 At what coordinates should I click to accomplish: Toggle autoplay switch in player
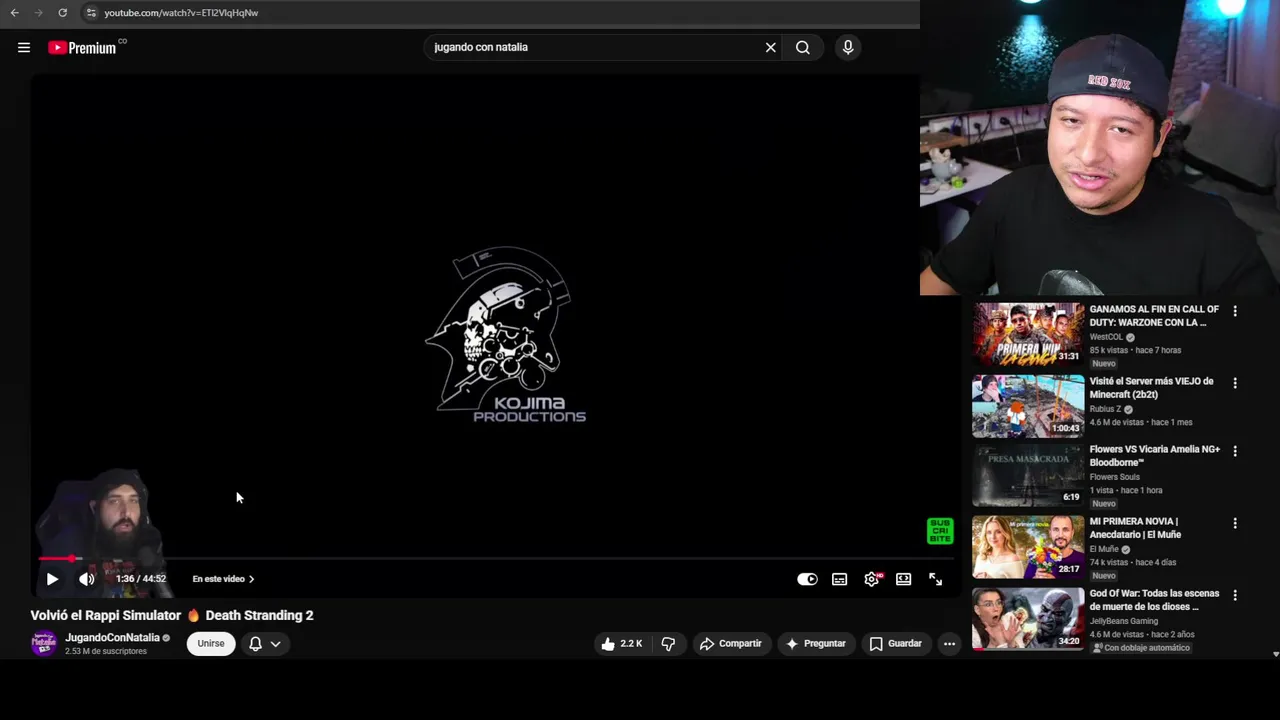[807, 579]
